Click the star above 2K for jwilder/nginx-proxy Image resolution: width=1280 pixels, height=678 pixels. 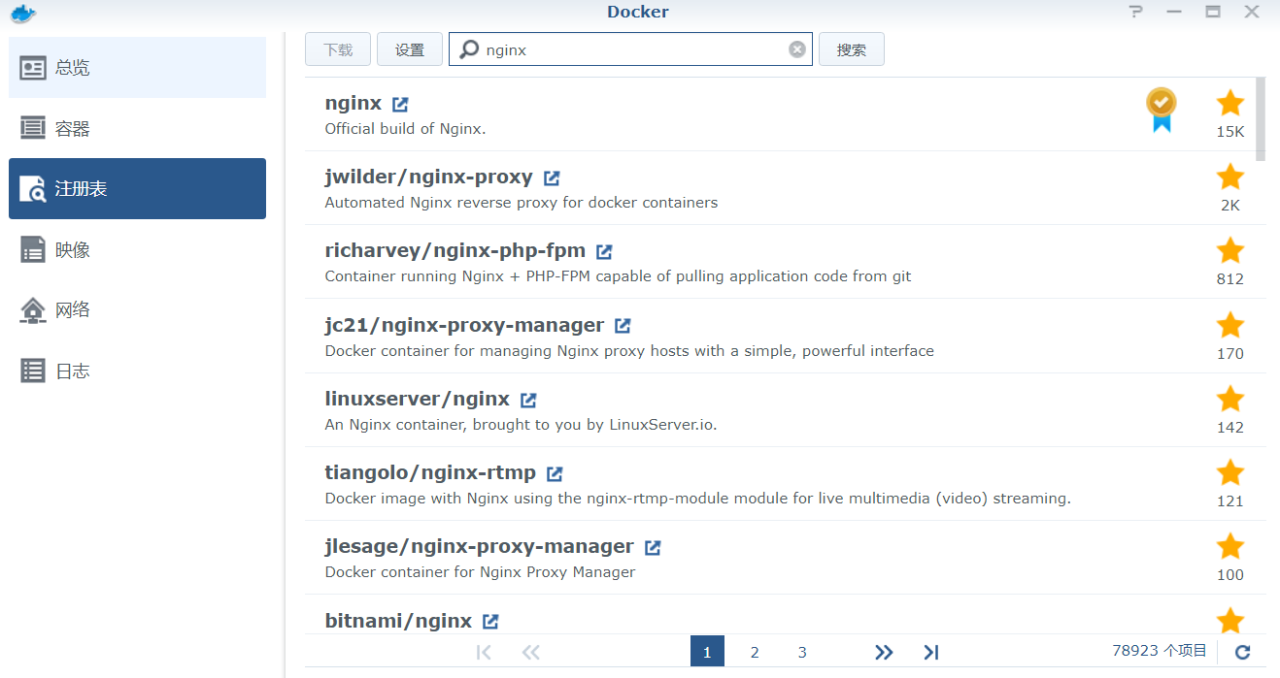(x=1230, y=177)
